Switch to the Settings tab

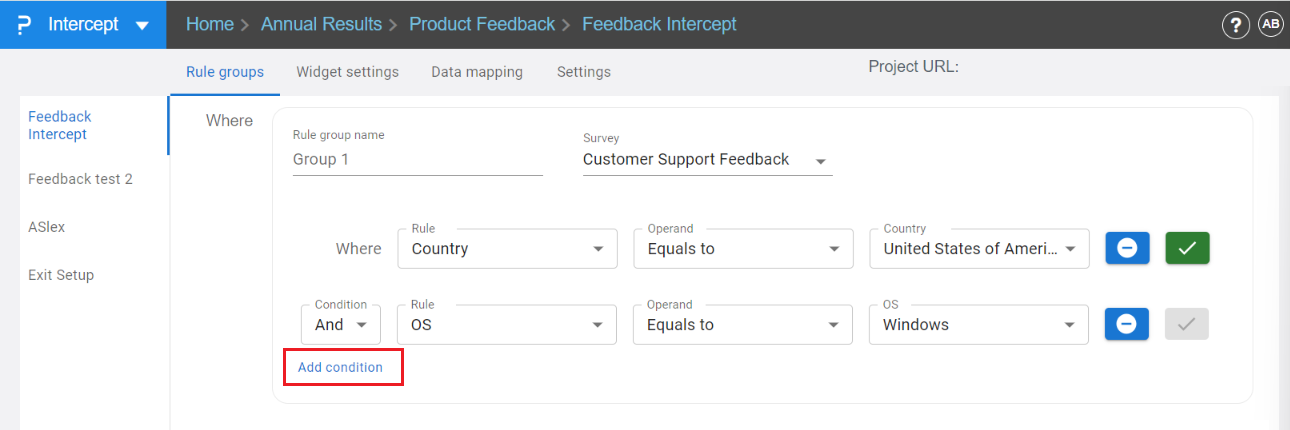584,72
